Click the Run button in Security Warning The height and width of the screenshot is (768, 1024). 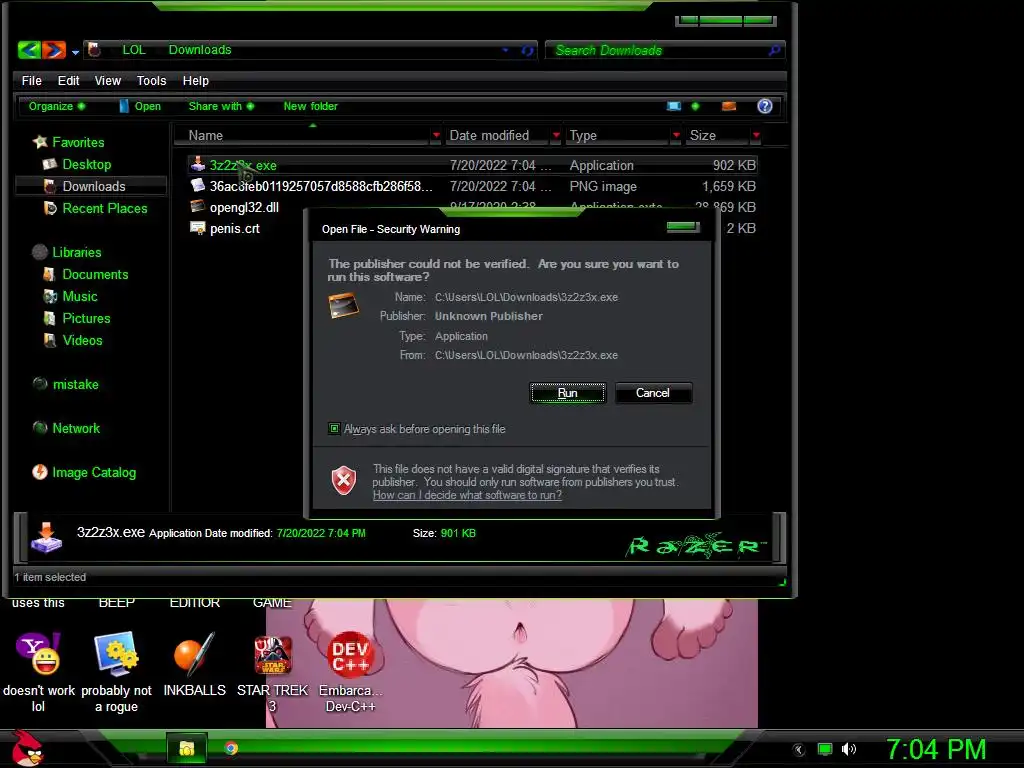[568, 393]
